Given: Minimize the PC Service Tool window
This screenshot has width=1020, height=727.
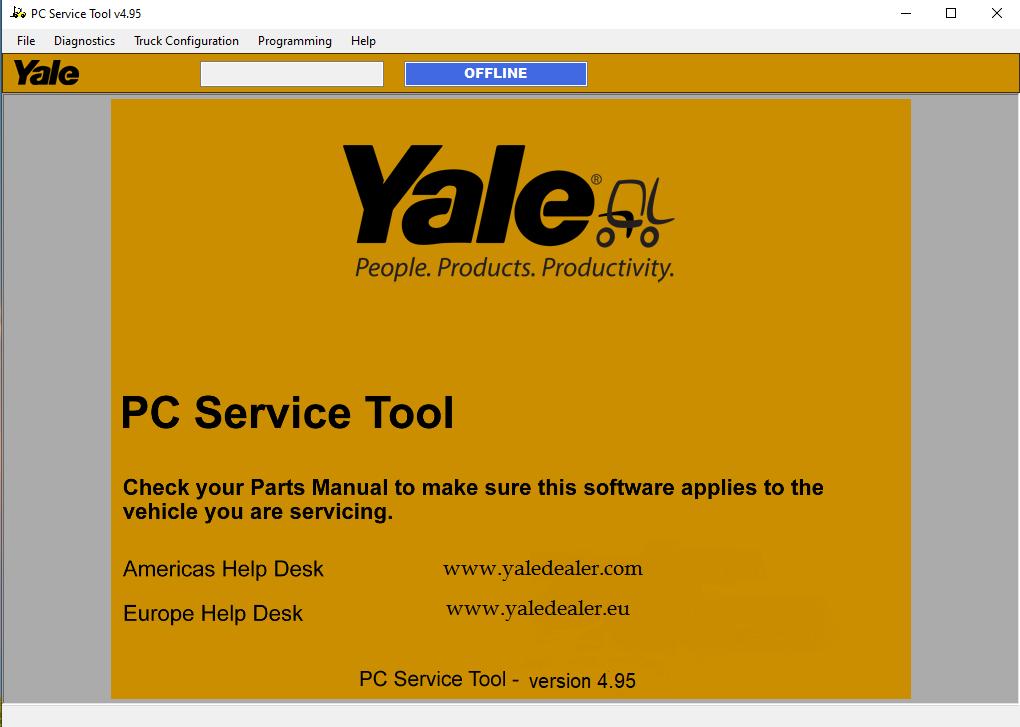Looking at the screenshot, I should [906, 13].
